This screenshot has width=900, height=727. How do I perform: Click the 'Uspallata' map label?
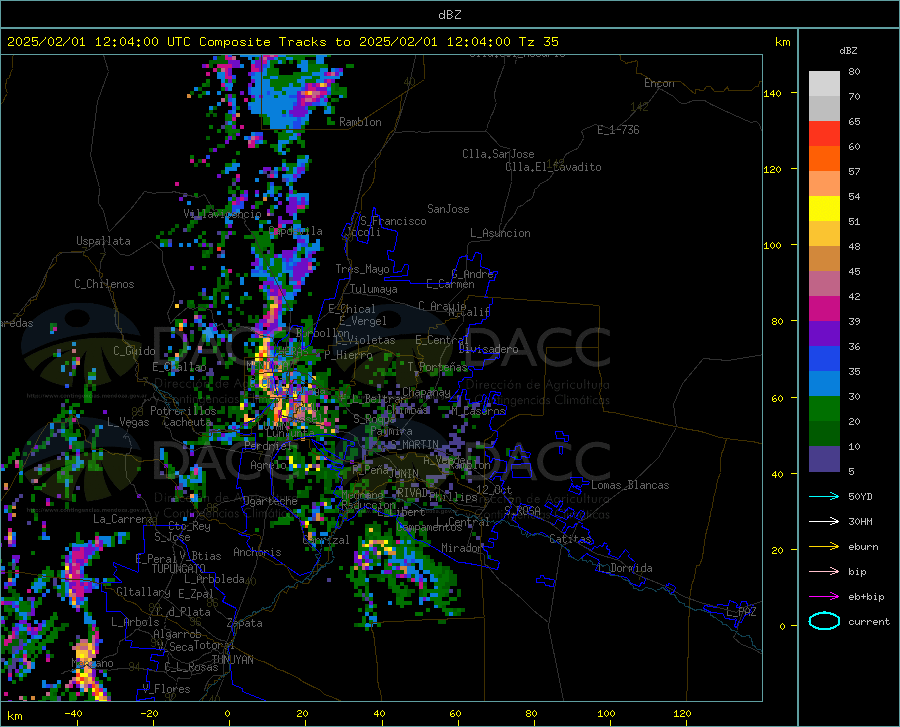[103, 241]
